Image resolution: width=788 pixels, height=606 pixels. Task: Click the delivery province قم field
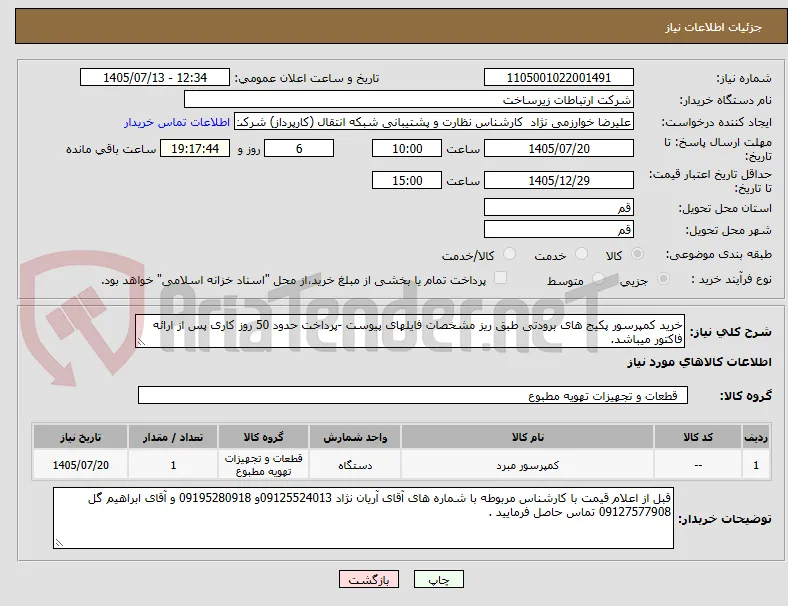coord(558,208)
